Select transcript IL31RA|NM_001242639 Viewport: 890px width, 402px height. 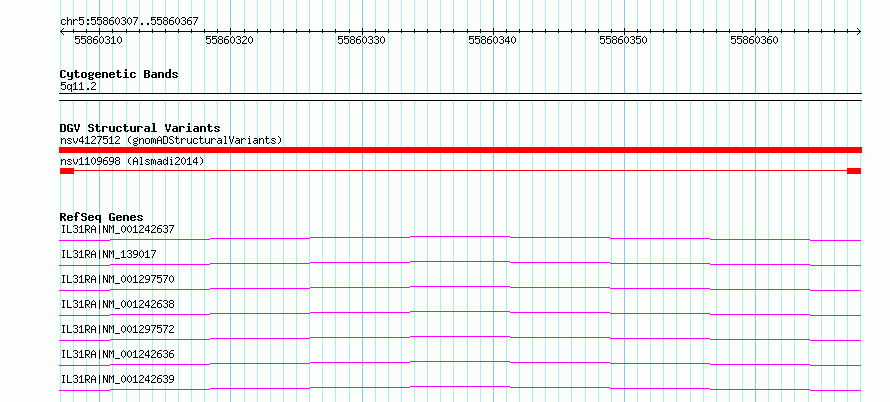click(117, 379)
